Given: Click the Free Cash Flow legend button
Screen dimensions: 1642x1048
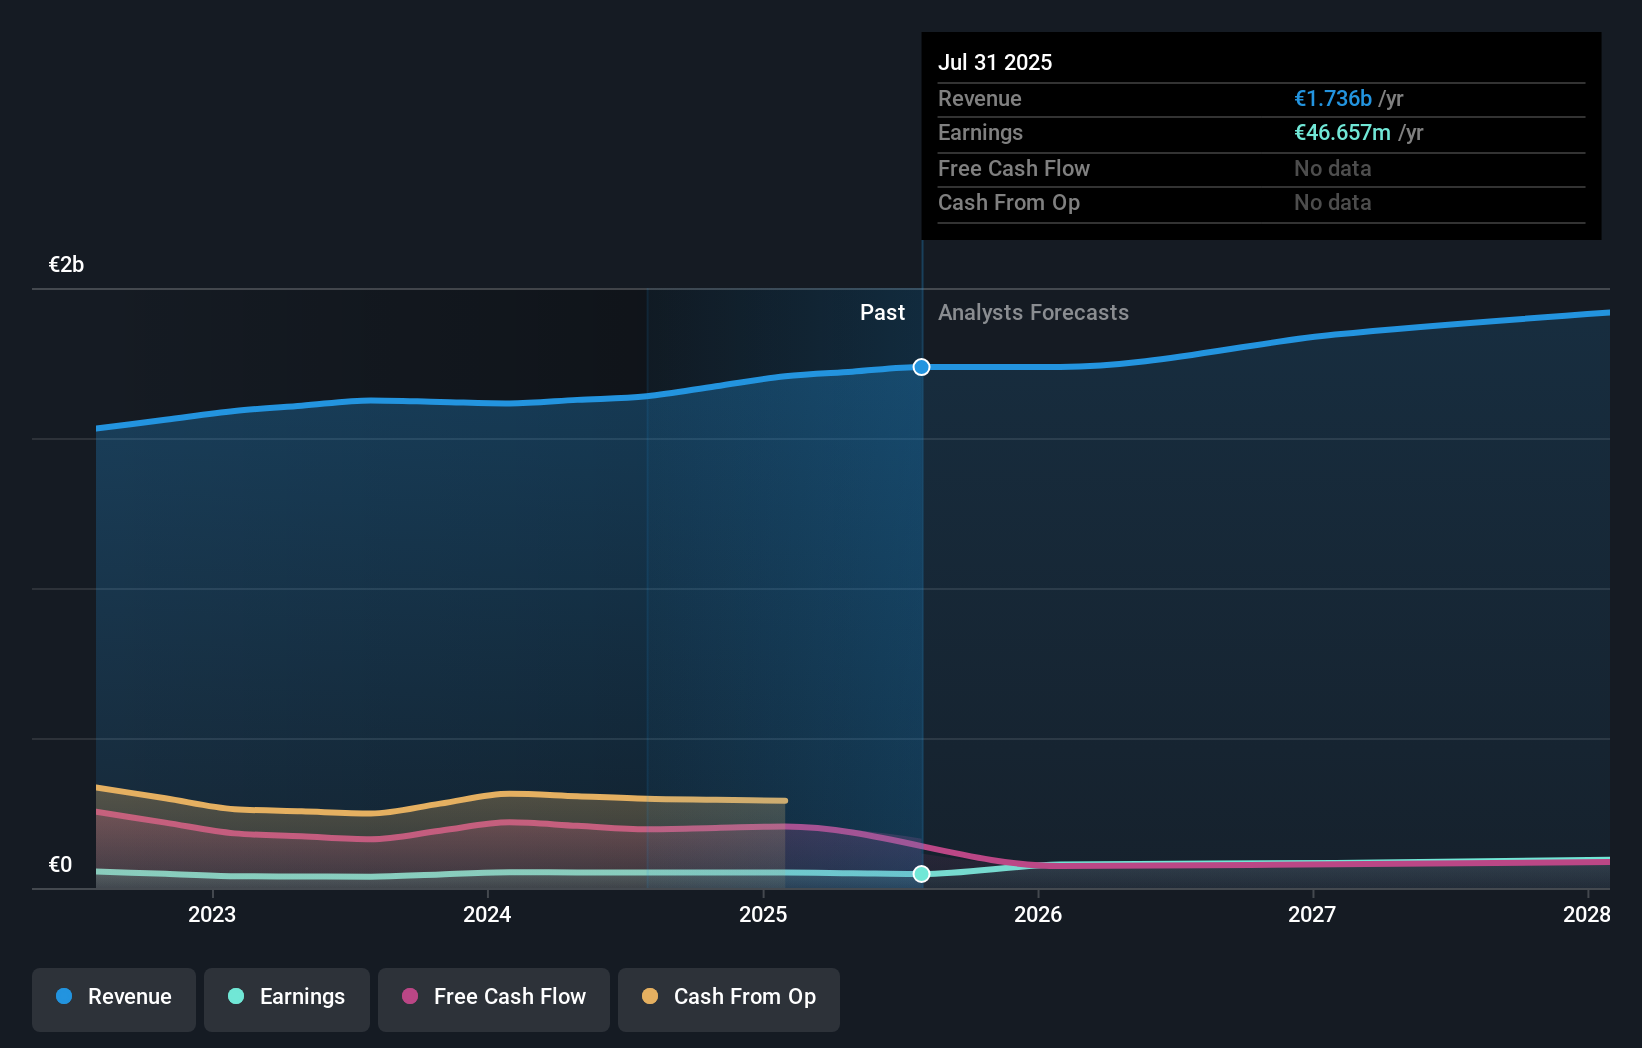Looking at the screenshot, I should pyautogui.click(x=493, y=997).
